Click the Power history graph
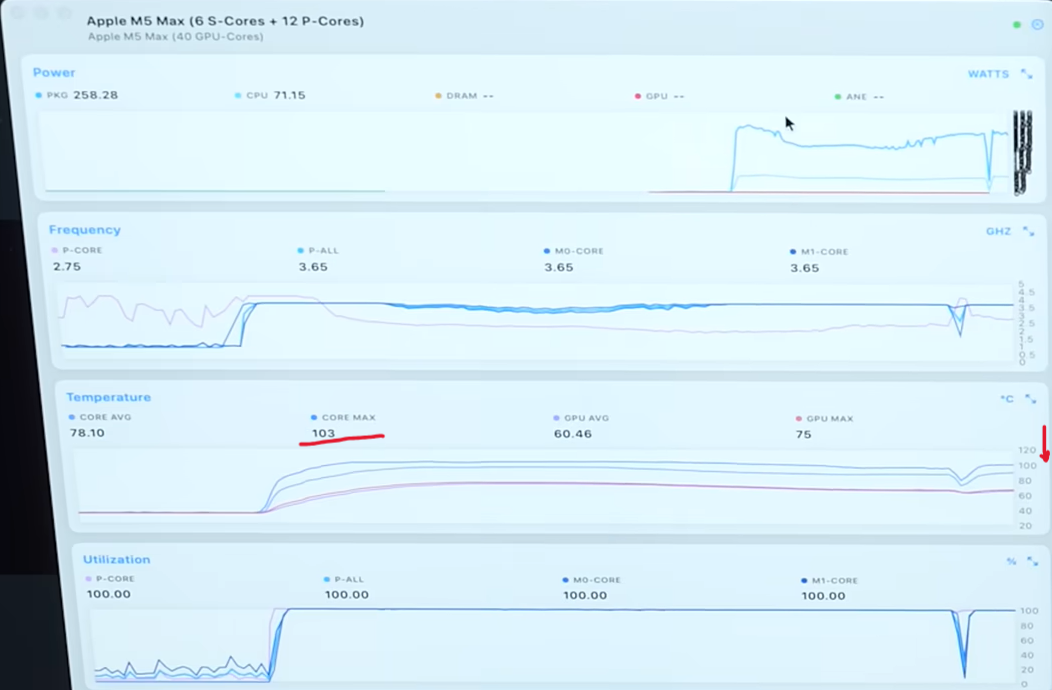The image size is (1052, 690). click(527, 153)
